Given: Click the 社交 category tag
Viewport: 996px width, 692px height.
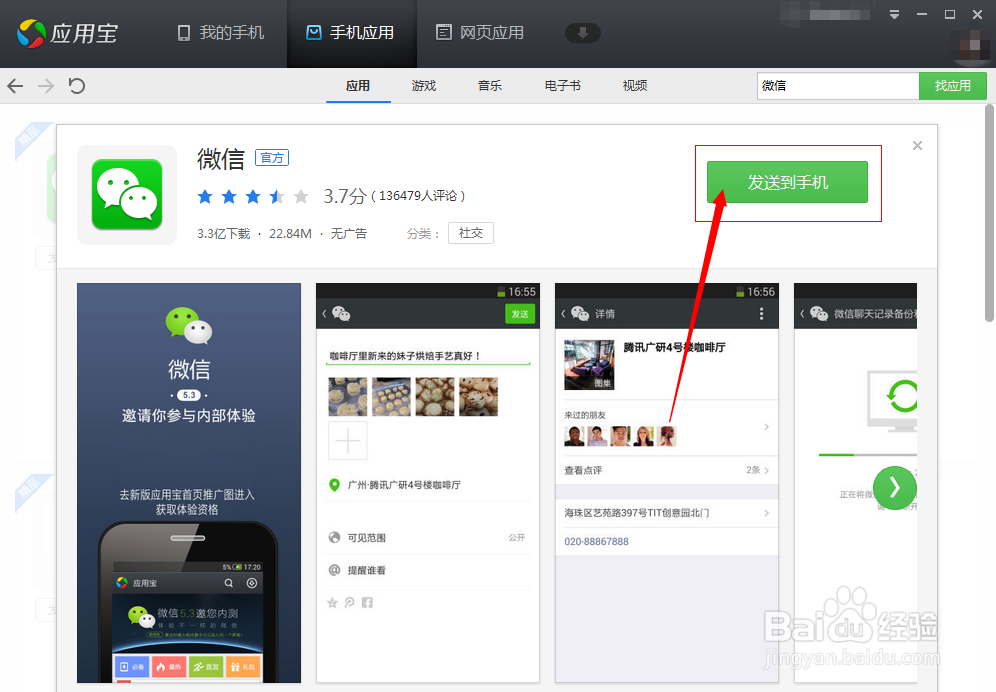Looking at the screenshot, I should pyautogui.click(x=471, y=233).
